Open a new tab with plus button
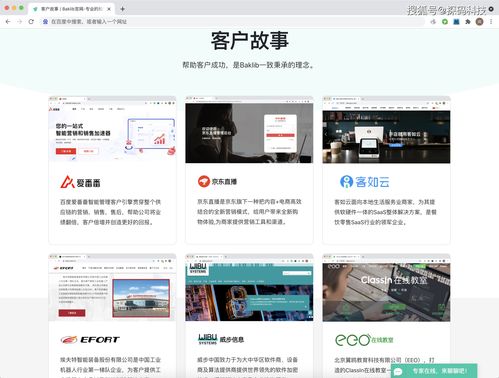The height and width of the screenshot is (378, 499). pyautogui.click(x=122, y=9)
